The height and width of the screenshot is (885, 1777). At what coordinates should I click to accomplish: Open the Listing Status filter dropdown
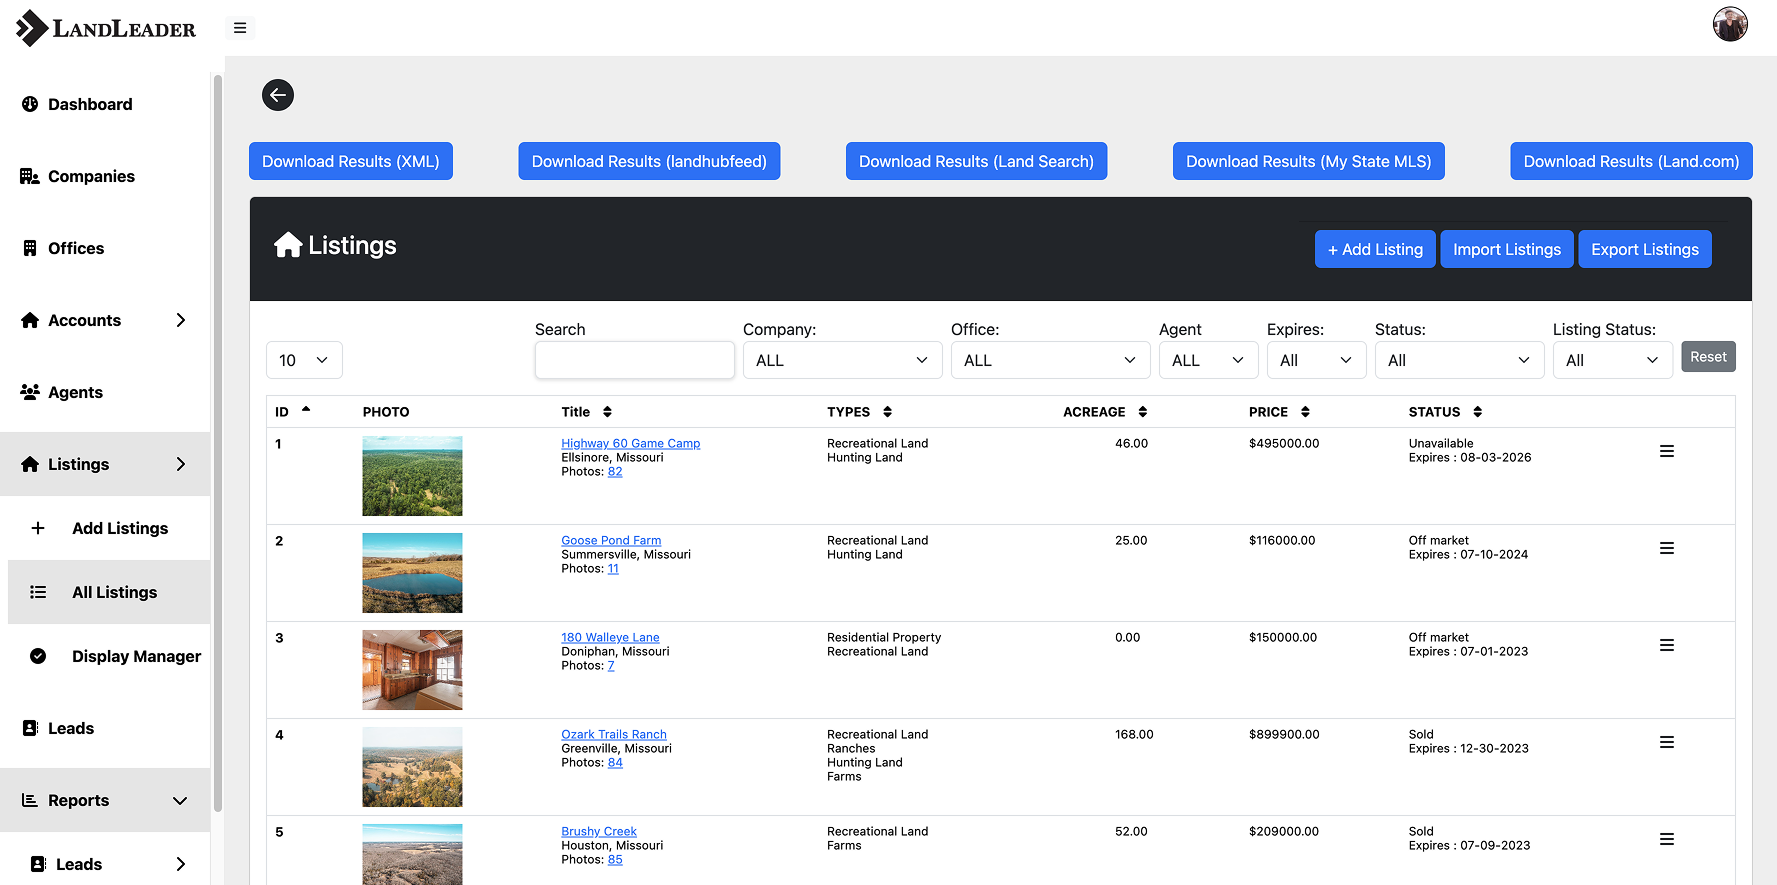(x=1612, y=360)
